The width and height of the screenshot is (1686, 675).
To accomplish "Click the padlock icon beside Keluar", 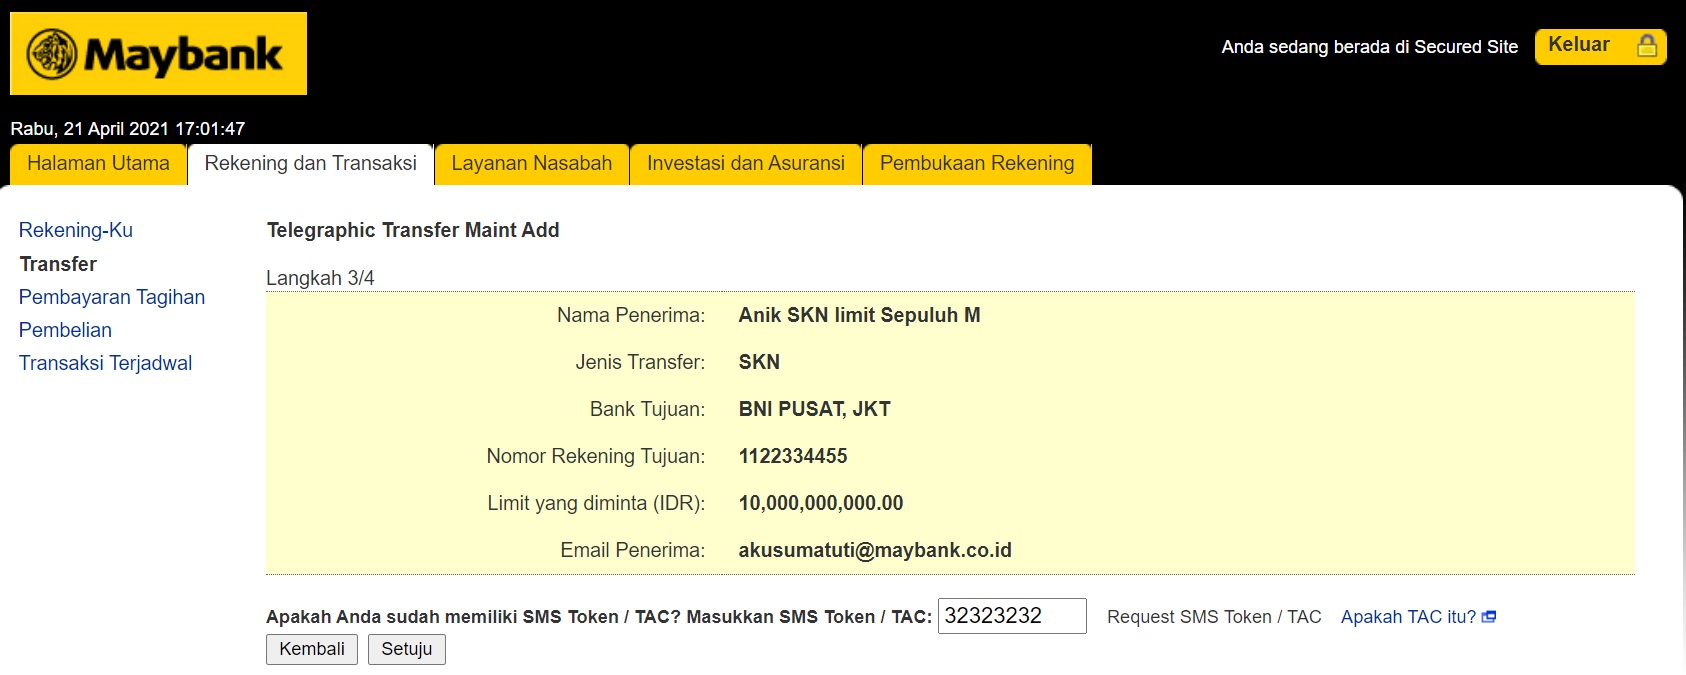I will [x=1646, y=46].
